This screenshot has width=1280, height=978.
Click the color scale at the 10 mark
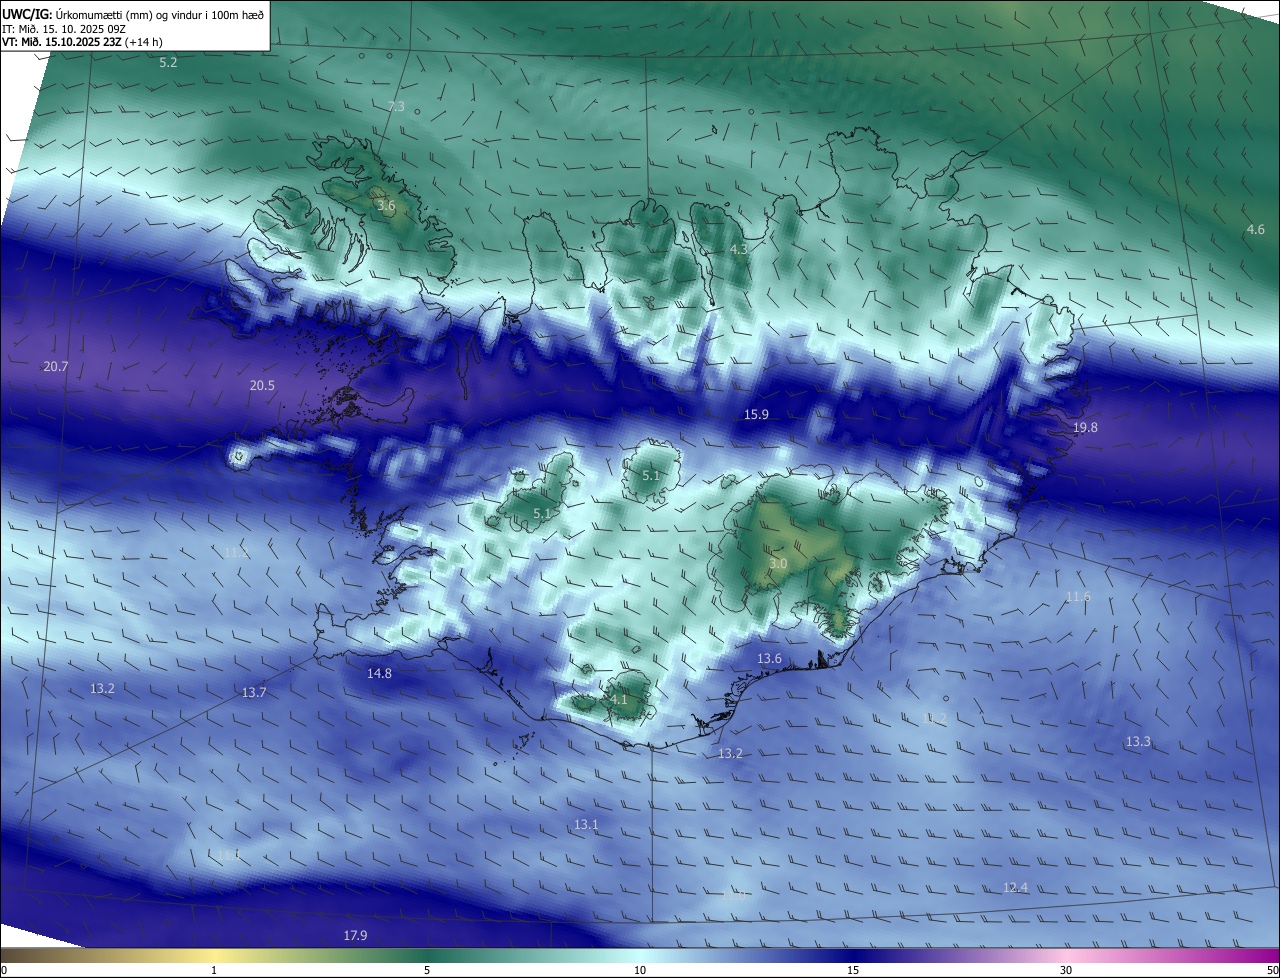pos(640,970)
